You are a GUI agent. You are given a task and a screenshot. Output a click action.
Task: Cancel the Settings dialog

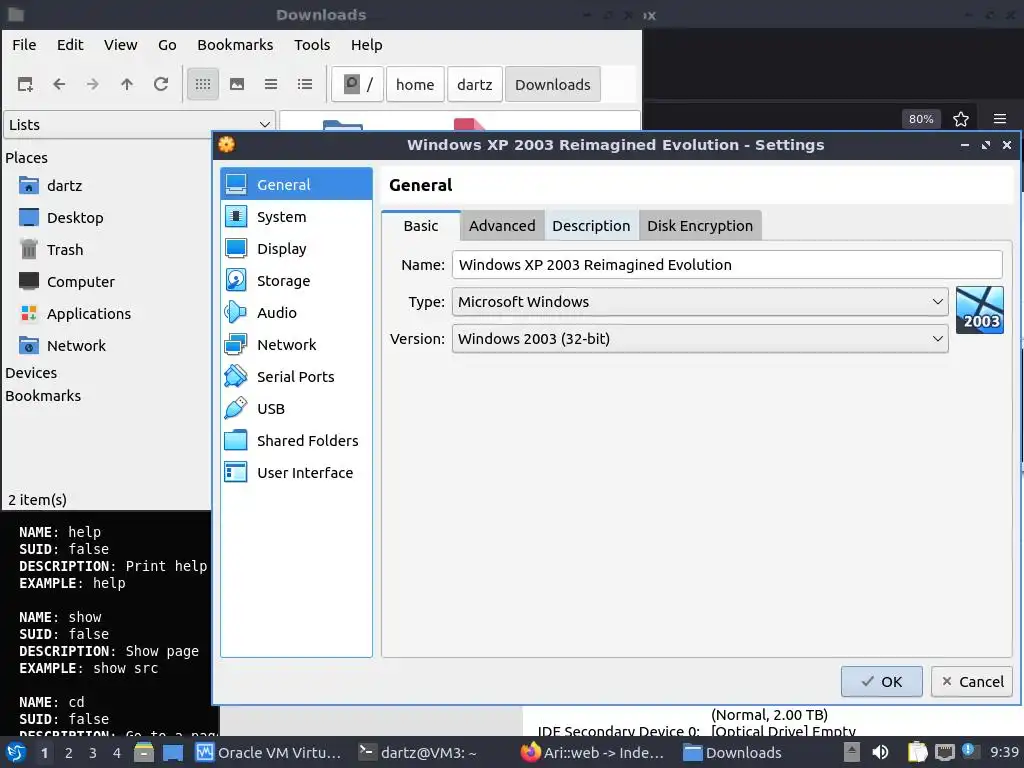coord(972,682)
